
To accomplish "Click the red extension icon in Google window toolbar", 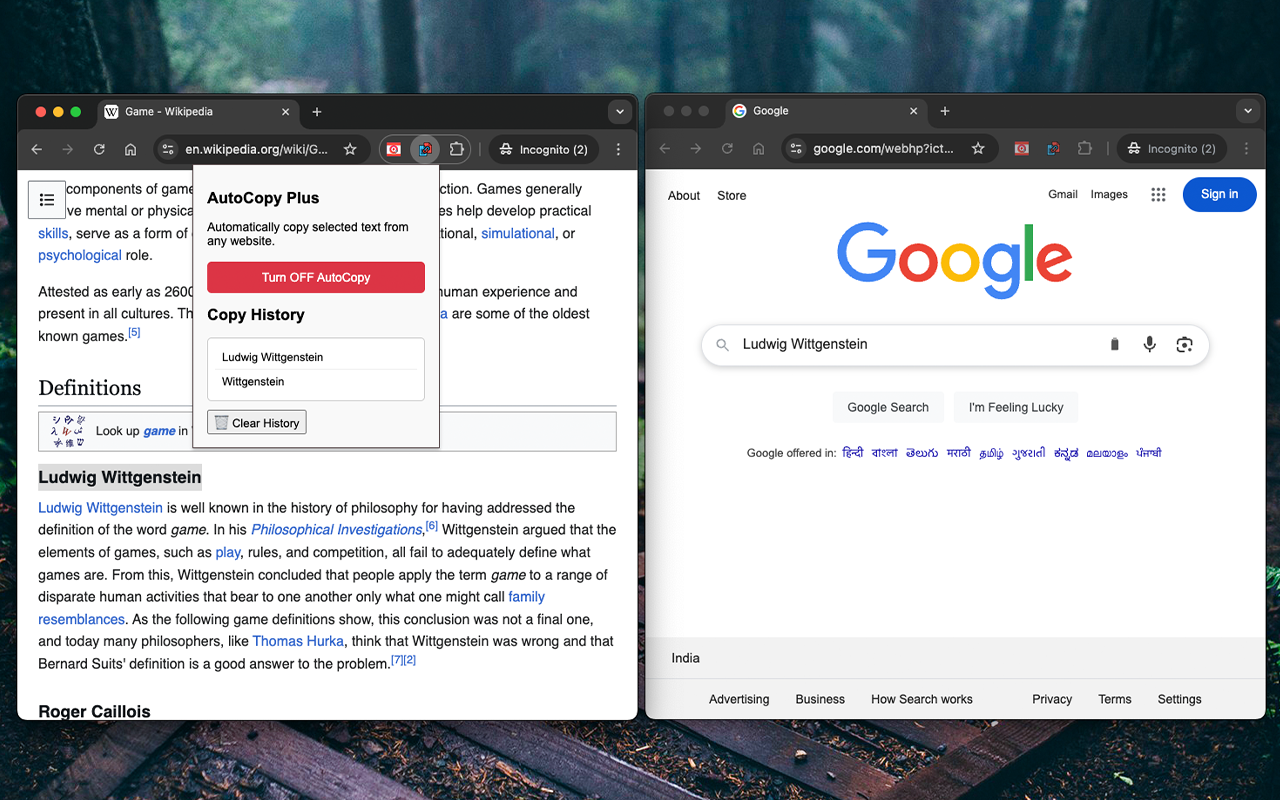I will [1022, 149].
